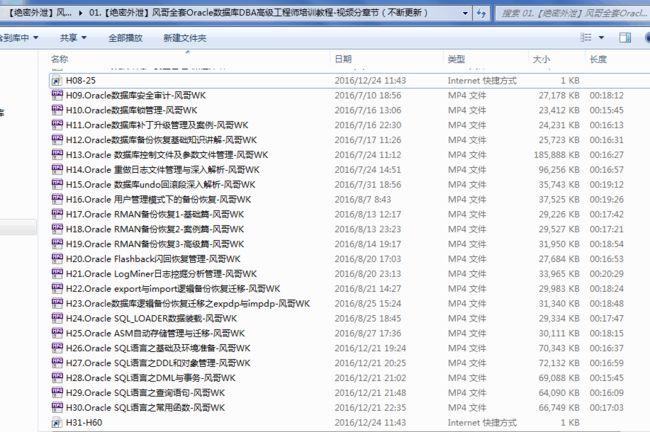Viewport: 650px width, 432px height.
Task: Click the MP4 icon of H12.Oracle file
Action: click(x=57, y=140)
